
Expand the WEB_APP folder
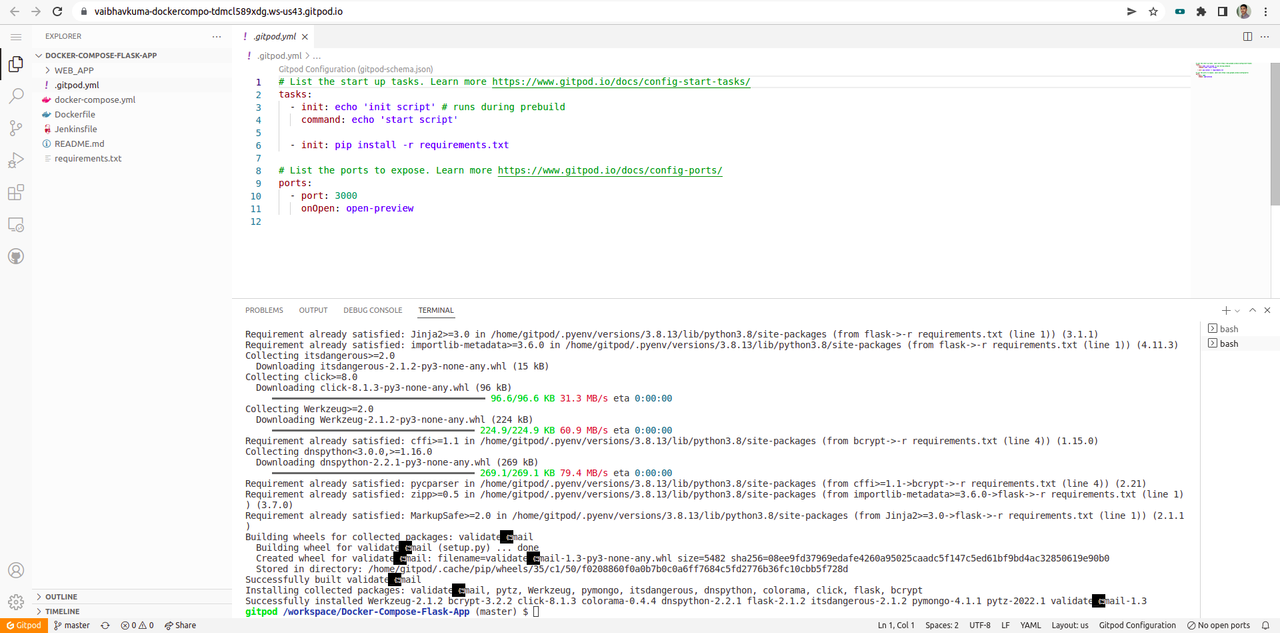click(x=132, y=71)
